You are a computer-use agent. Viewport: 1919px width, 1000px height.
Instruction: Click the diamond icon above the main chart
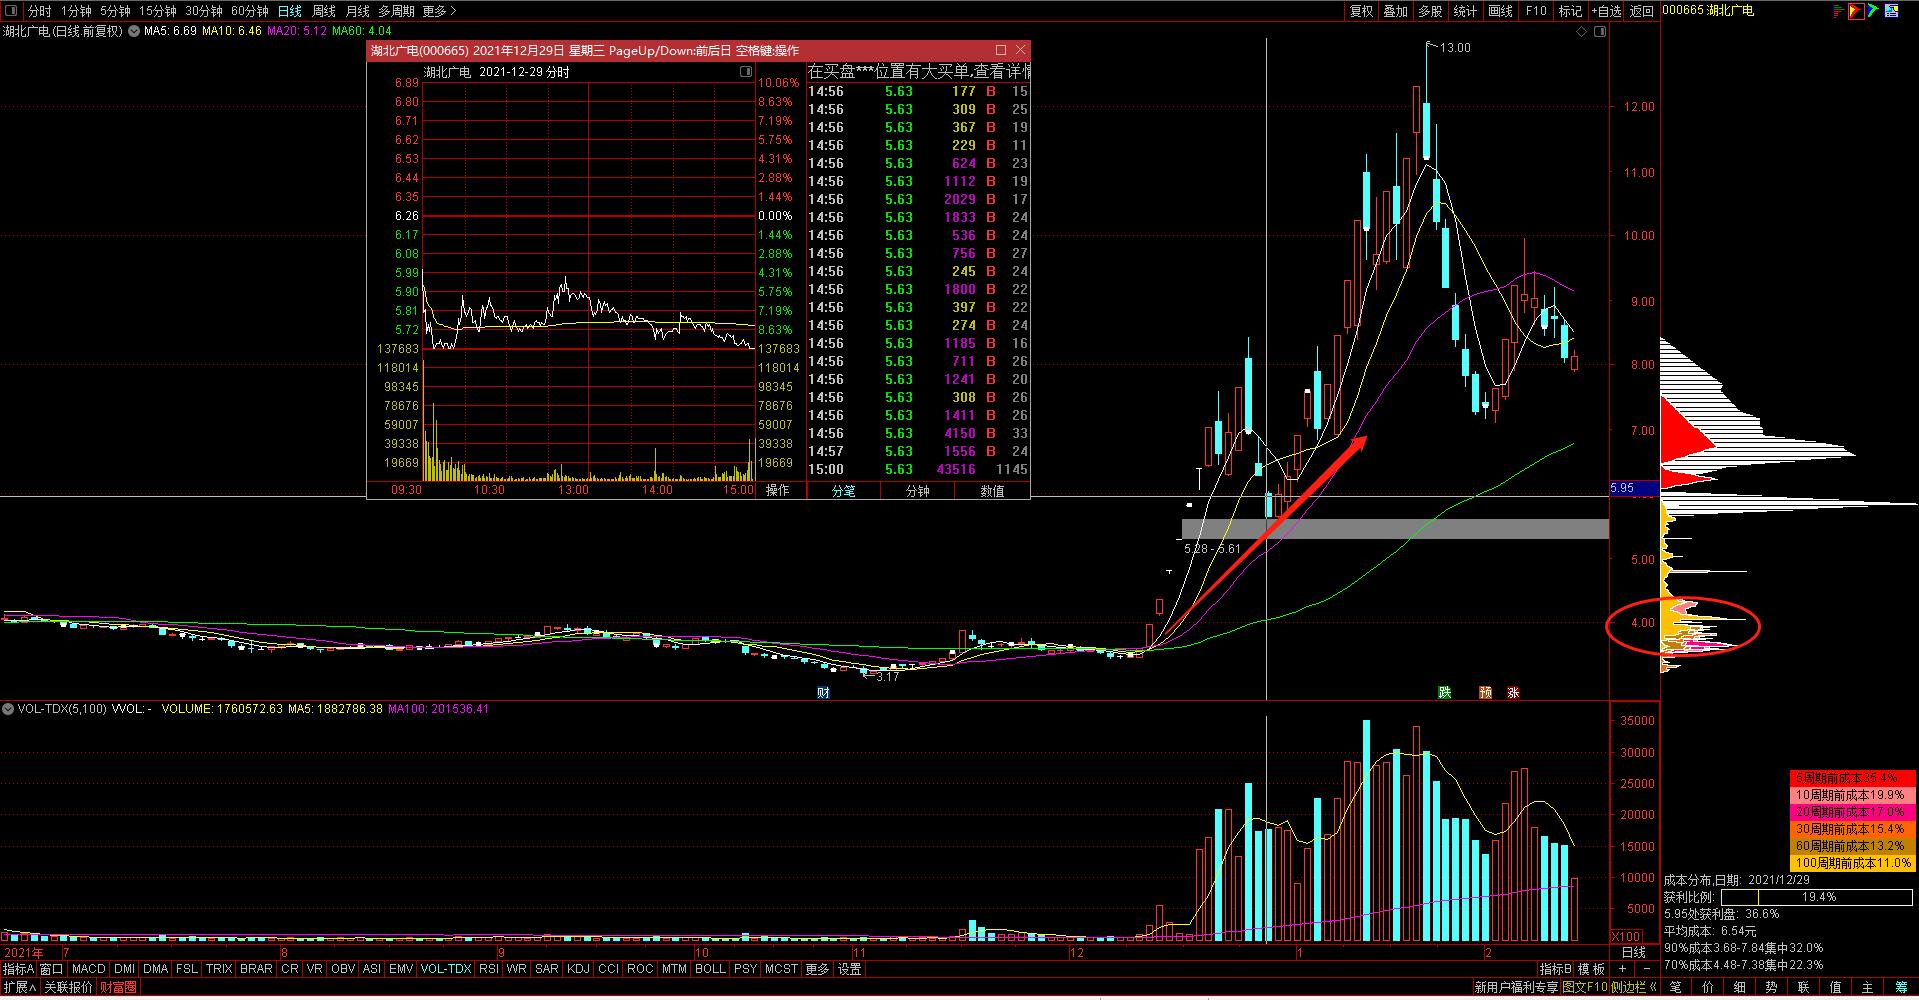tap(1582, 32)
